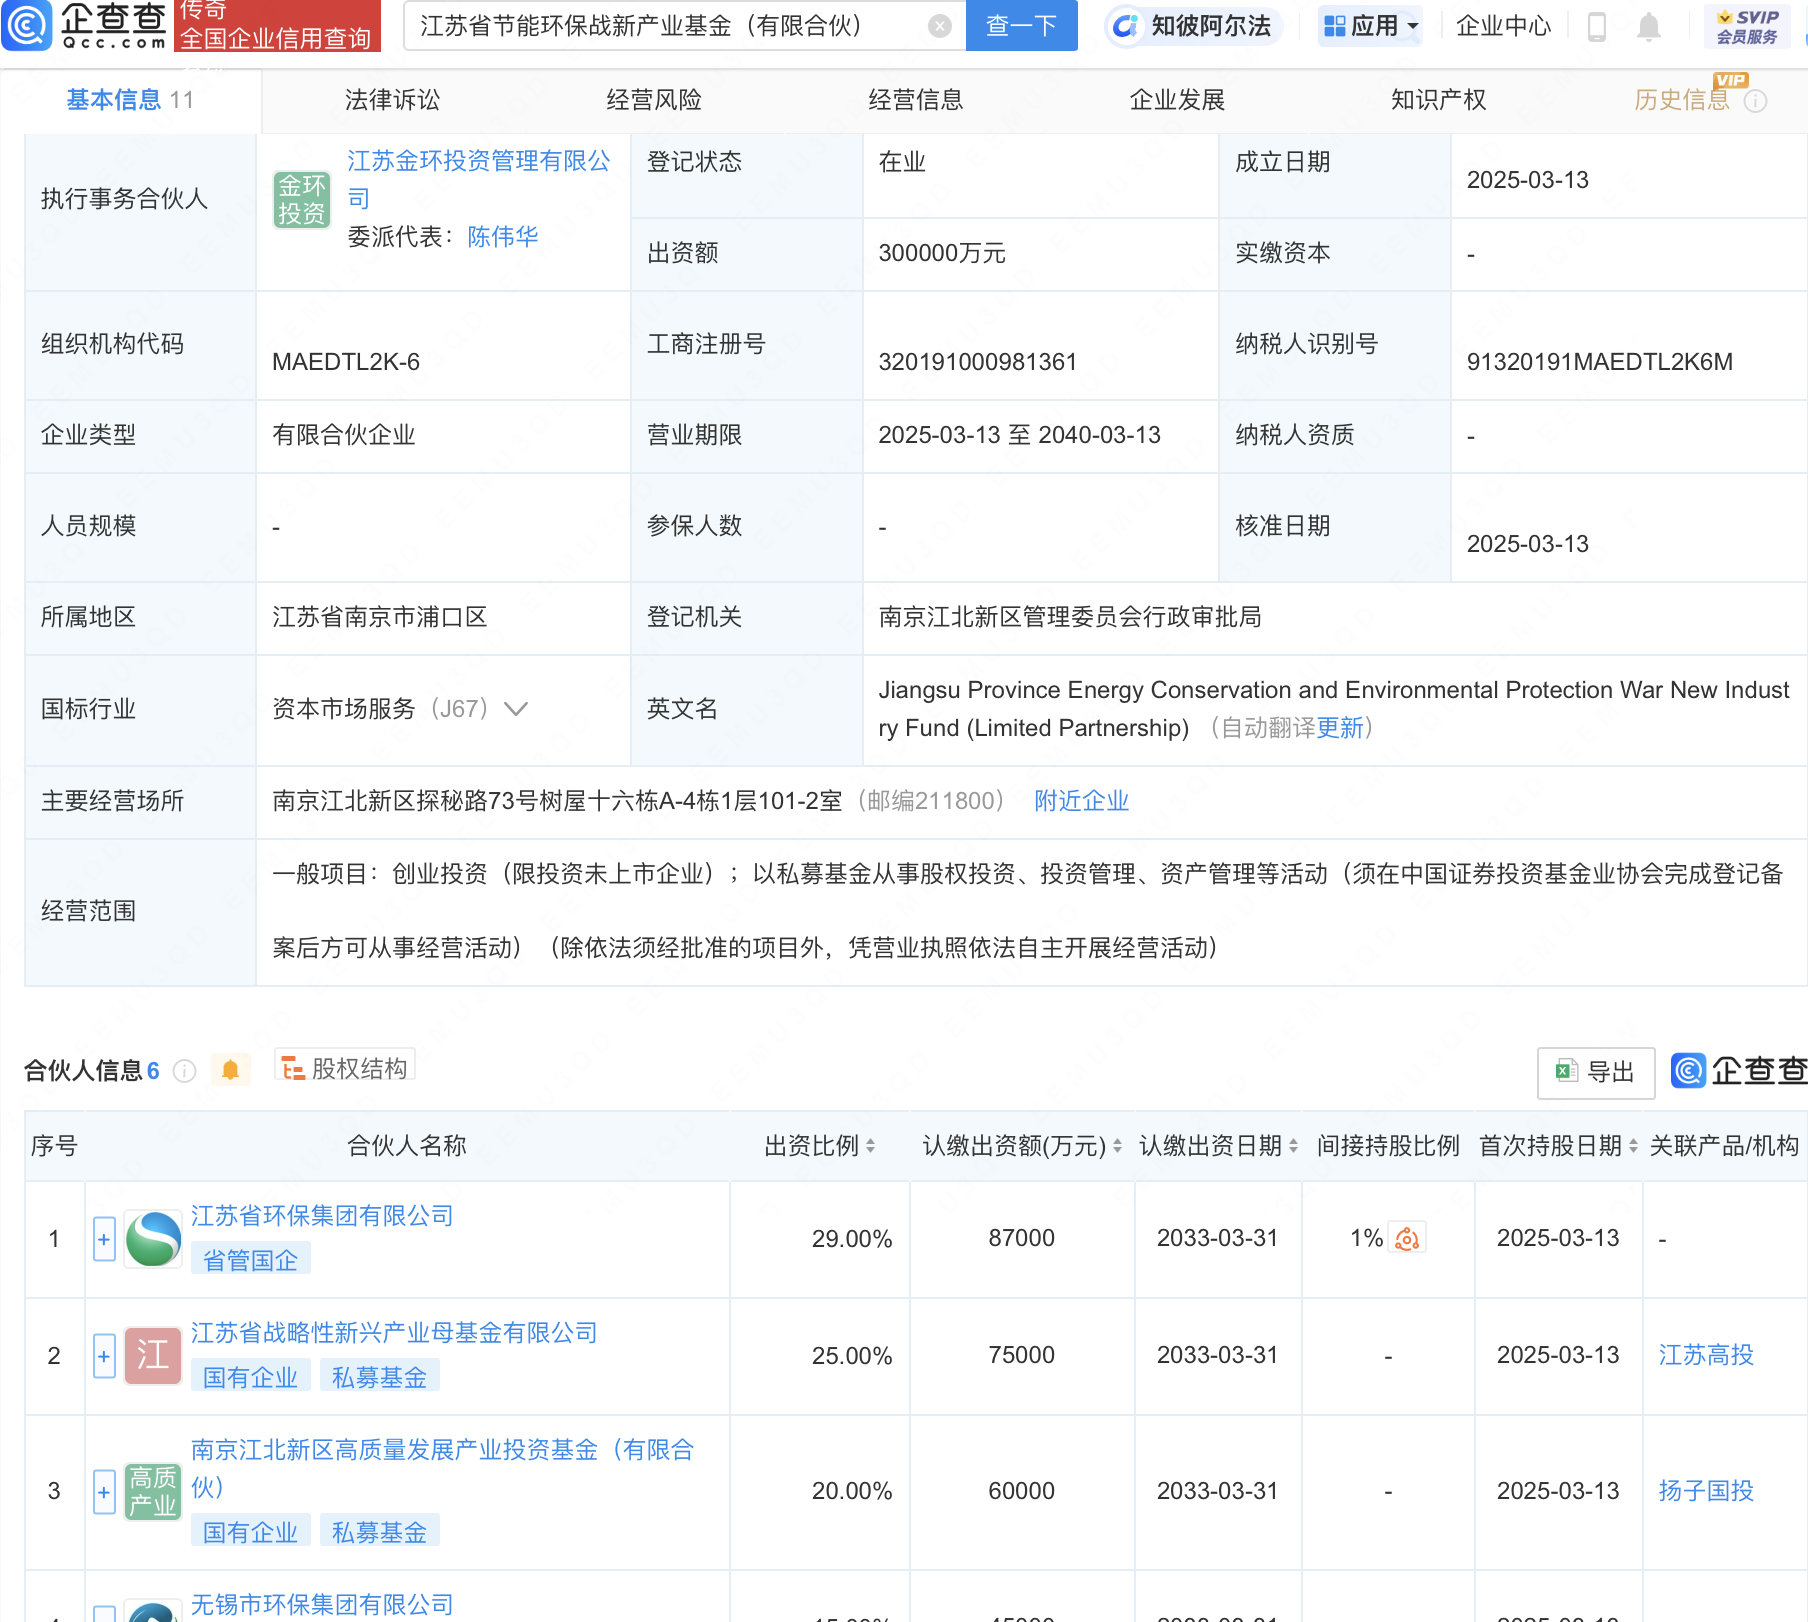This screenshot has height=1622, width=1808.
Task: Clear the search box text
Action: 939,26
